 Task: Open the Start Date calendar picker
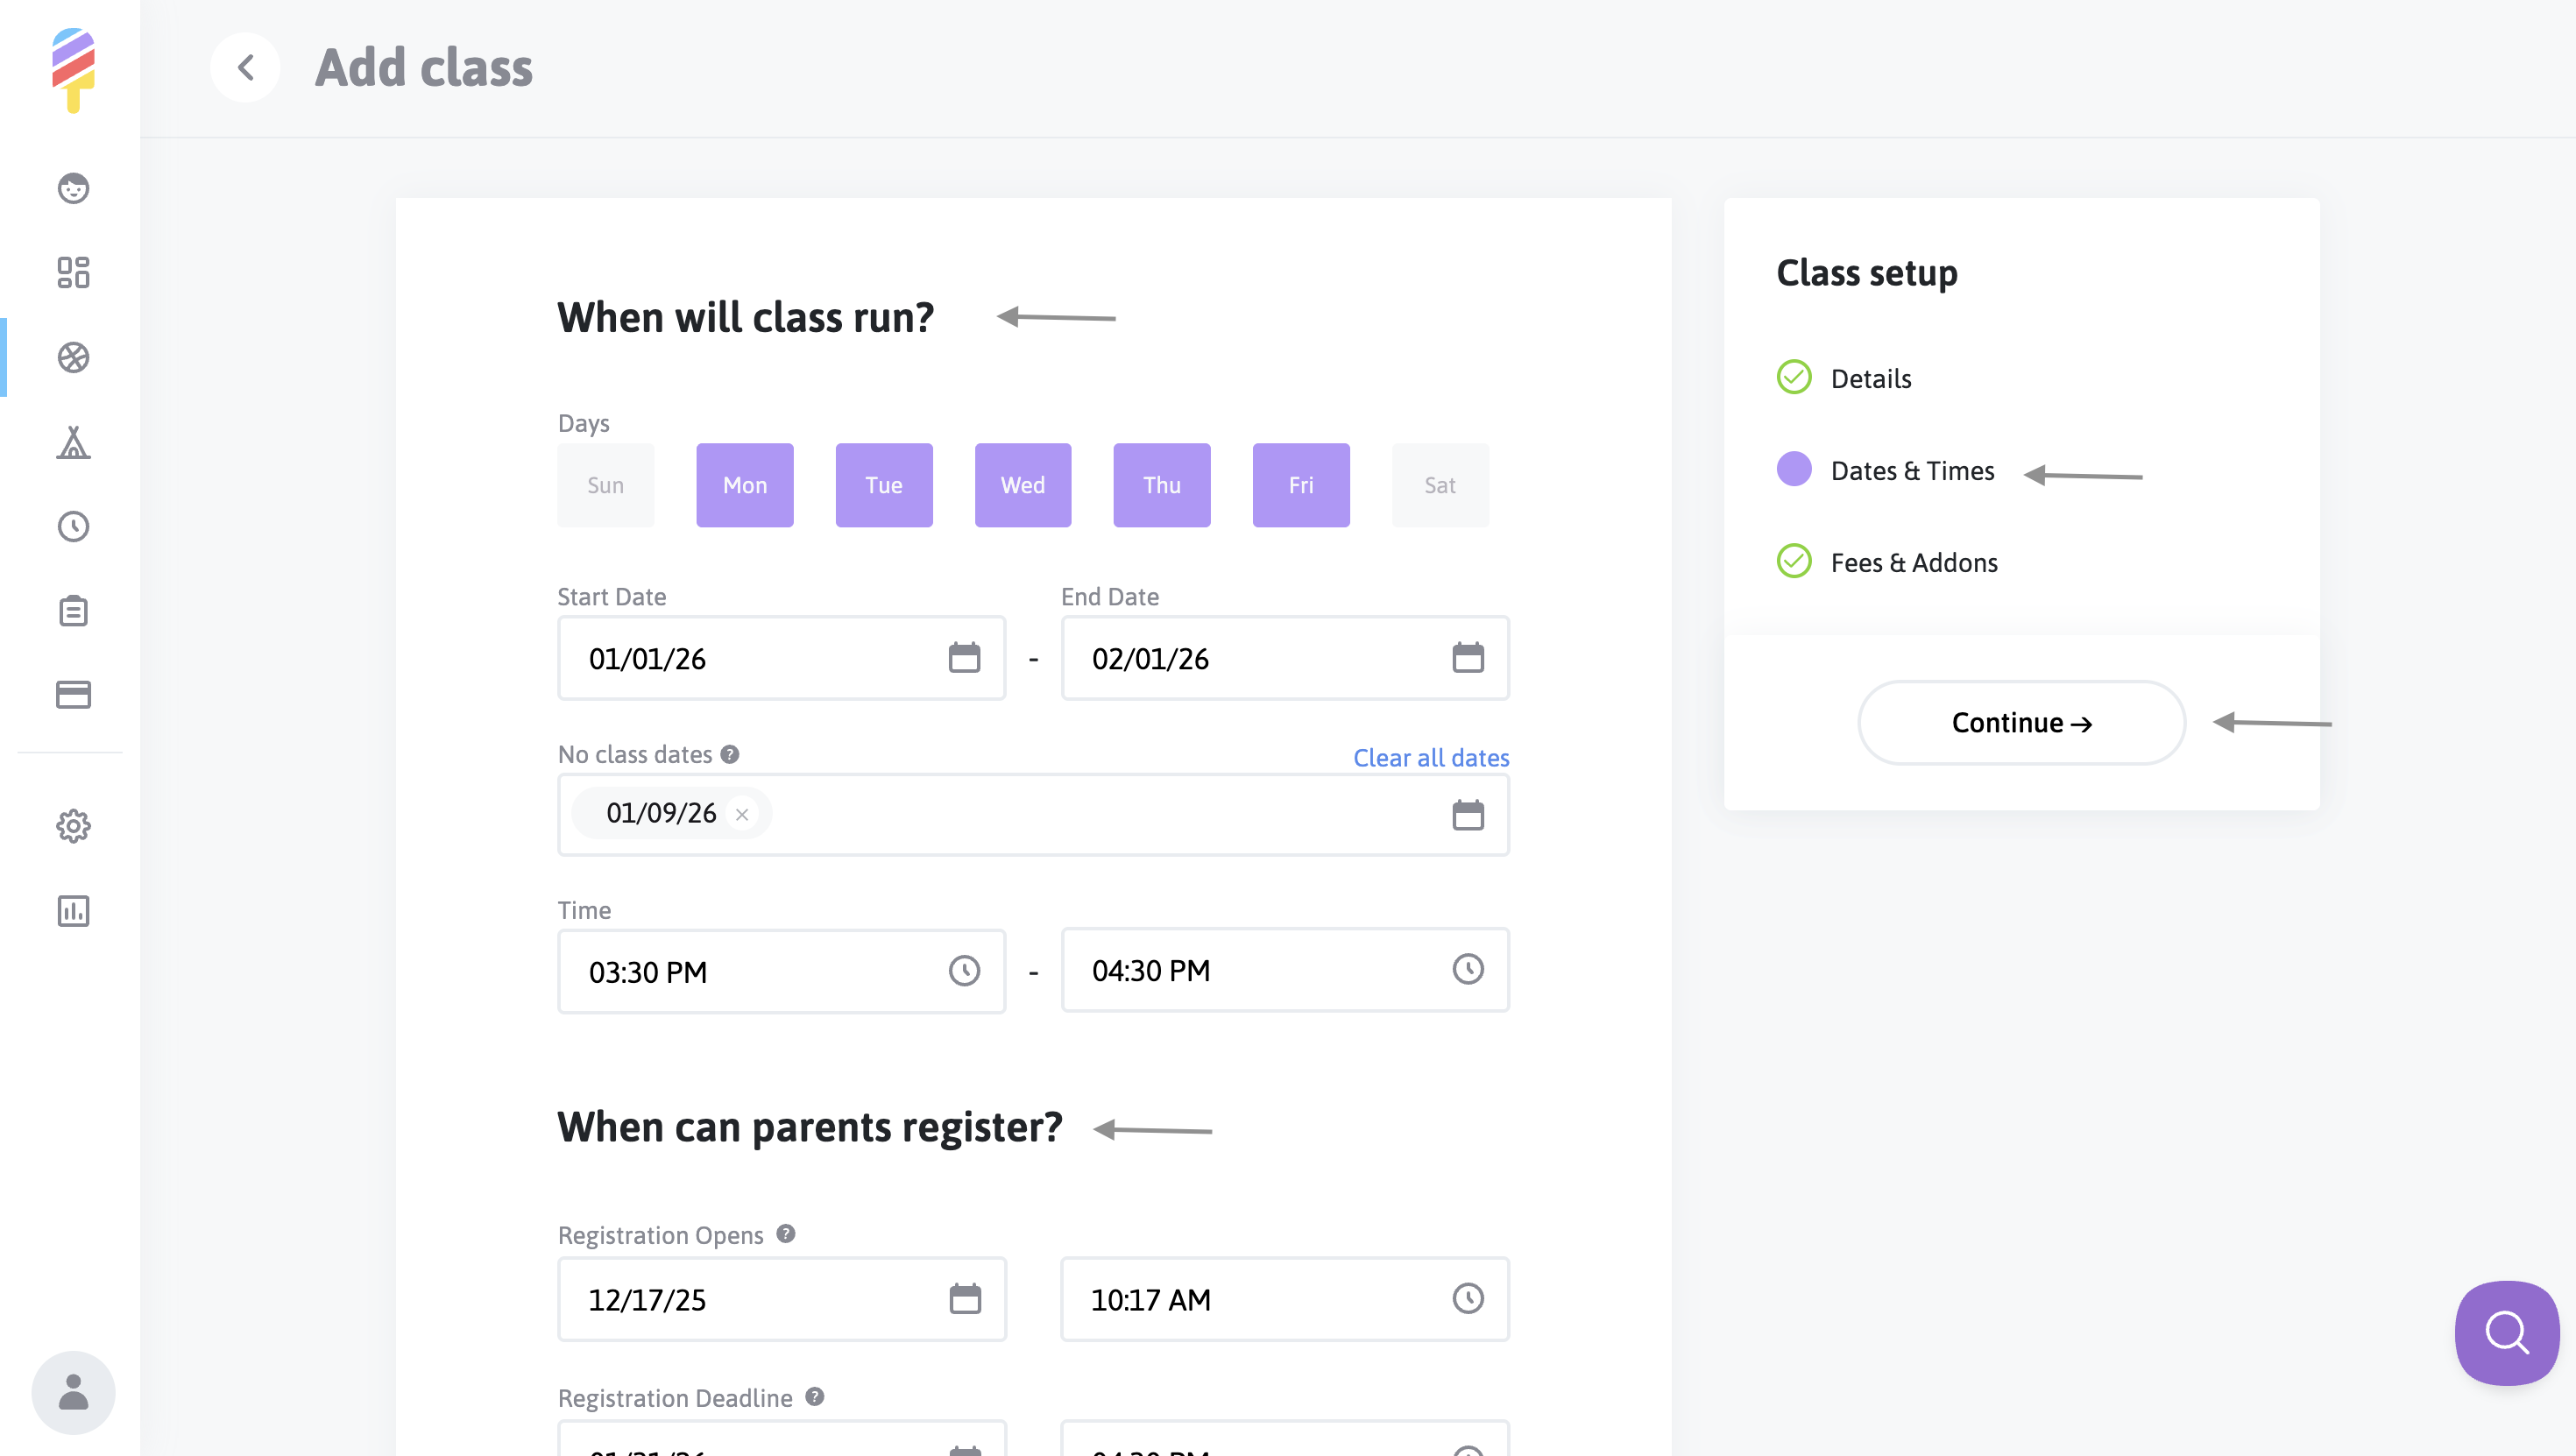click(x=964, y=658)
